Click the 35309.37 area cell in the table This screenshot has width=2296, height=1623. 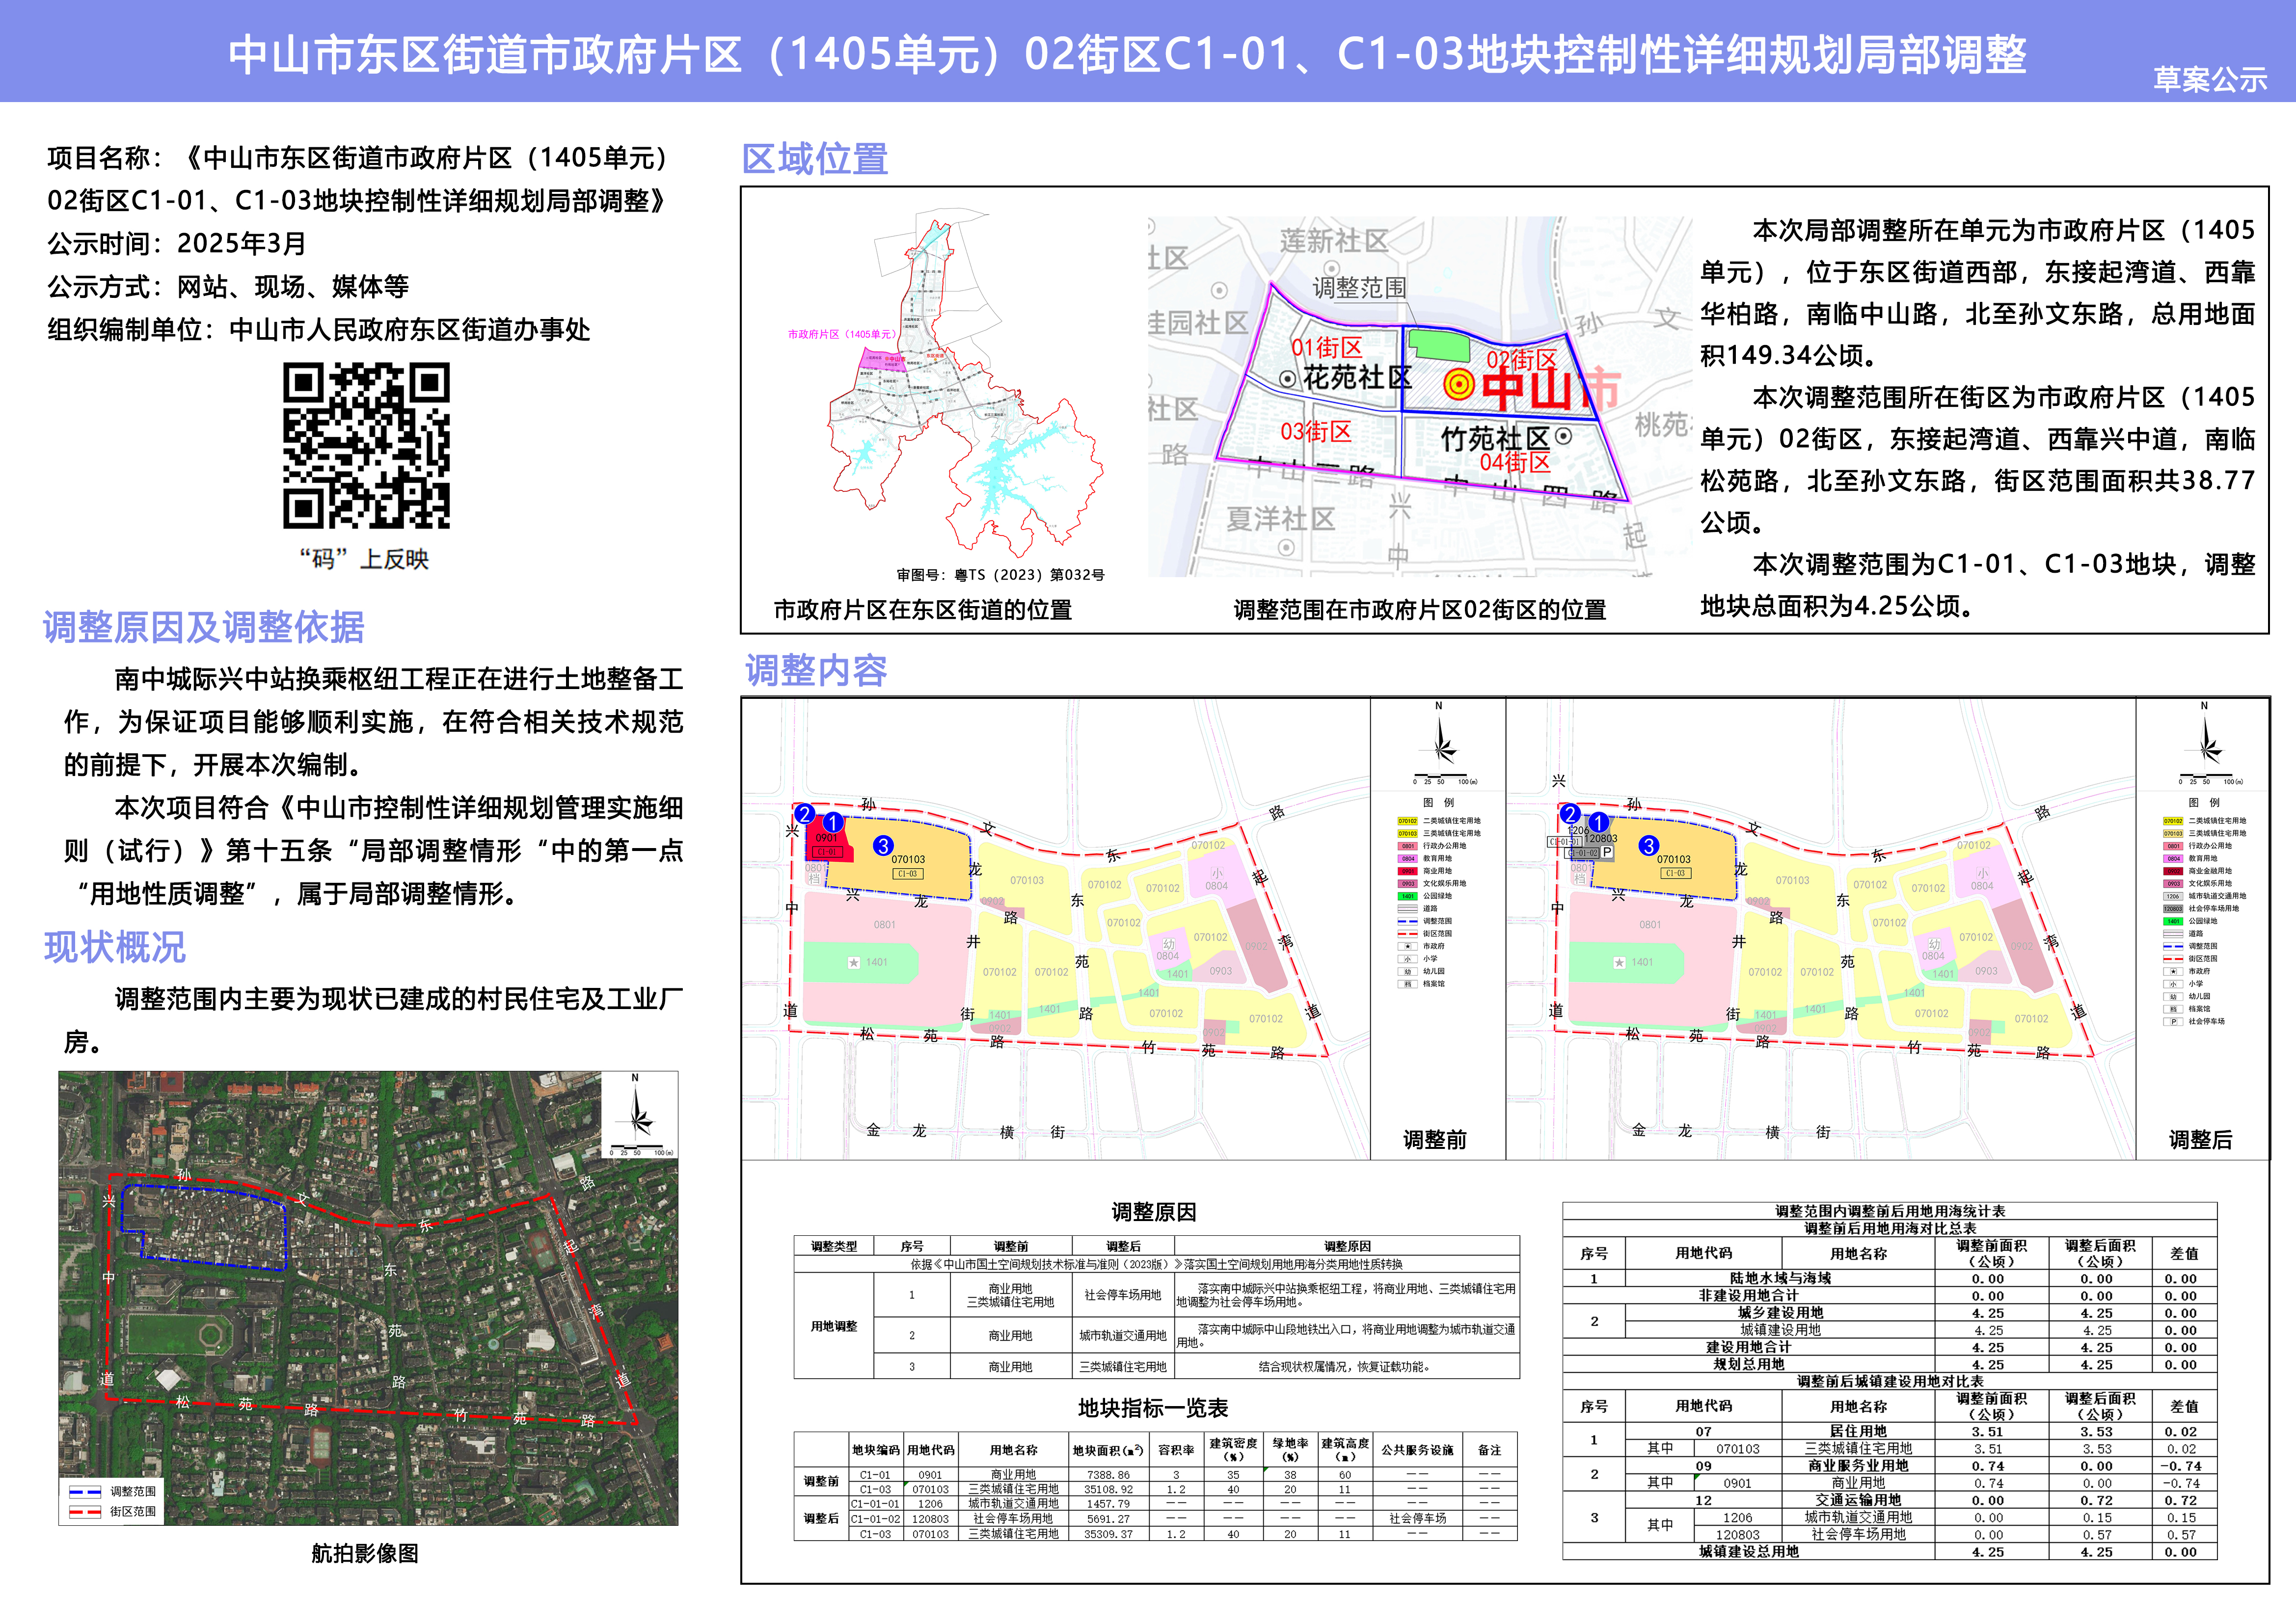click(1108, 1534)
